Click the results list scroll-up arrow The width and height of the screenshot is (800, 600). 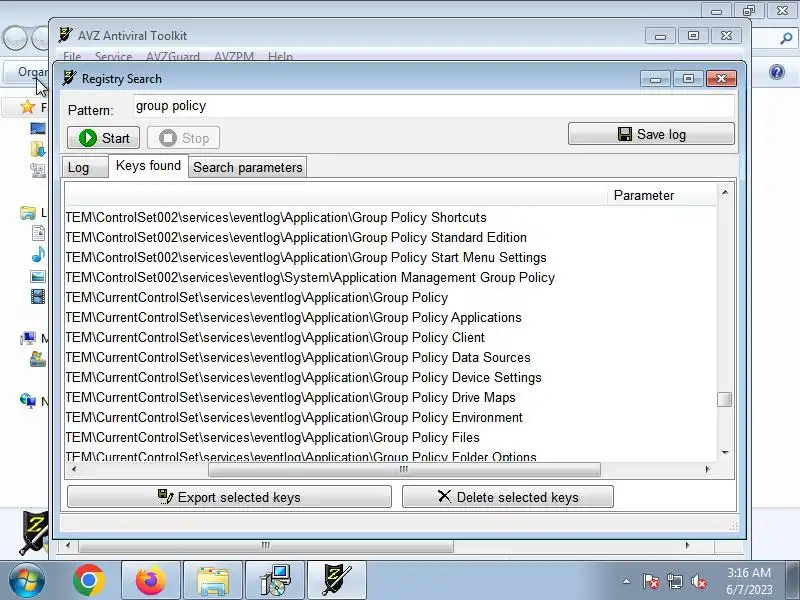point(724,192)
